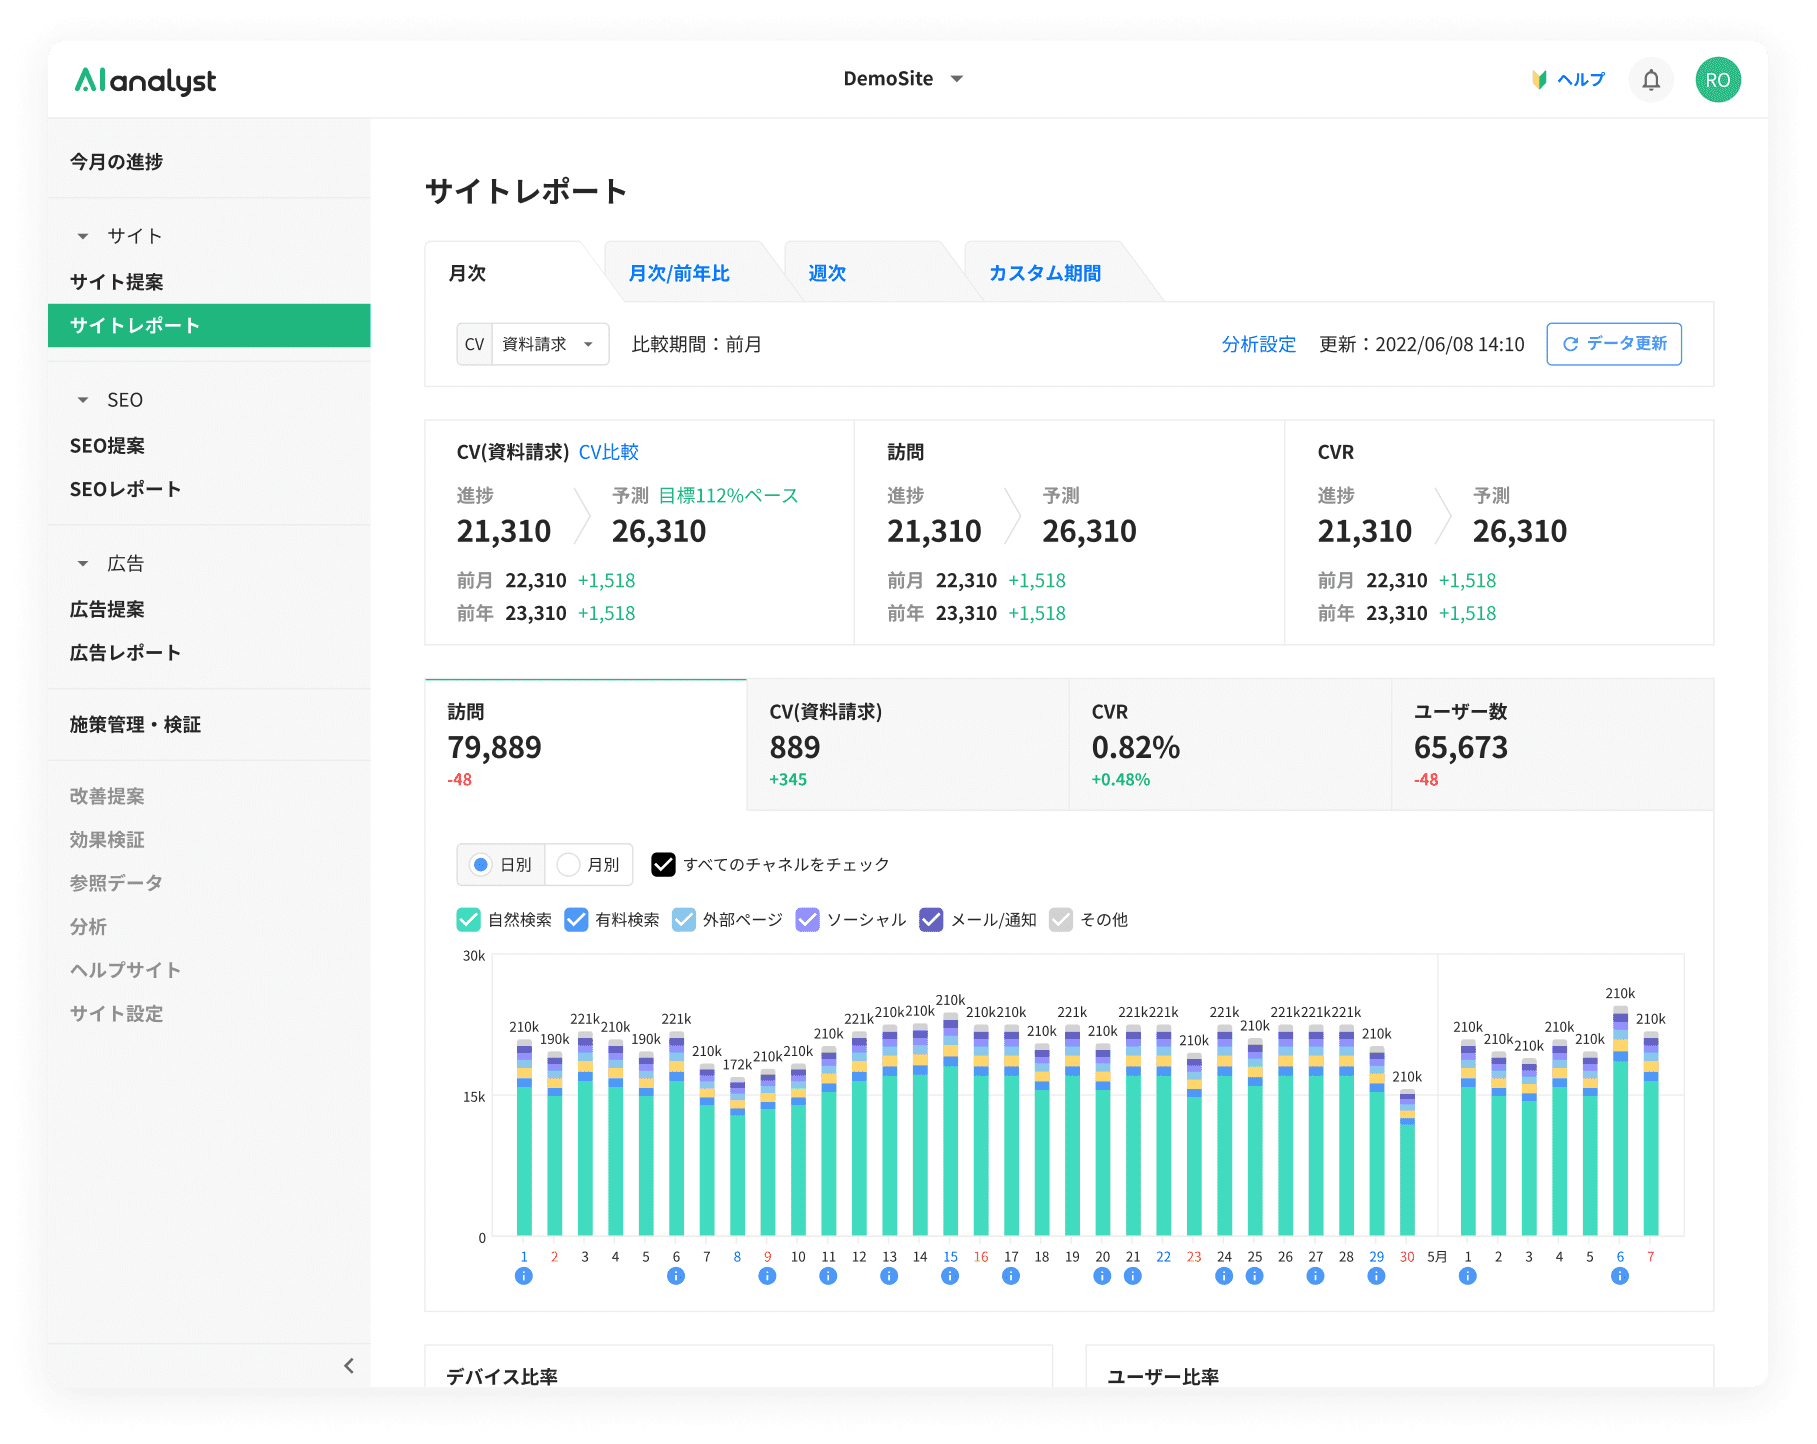The height and width of the screenshot is (1444, 1817).
Task: Click the notification bell icon
Action: (x=1650, y=80)
